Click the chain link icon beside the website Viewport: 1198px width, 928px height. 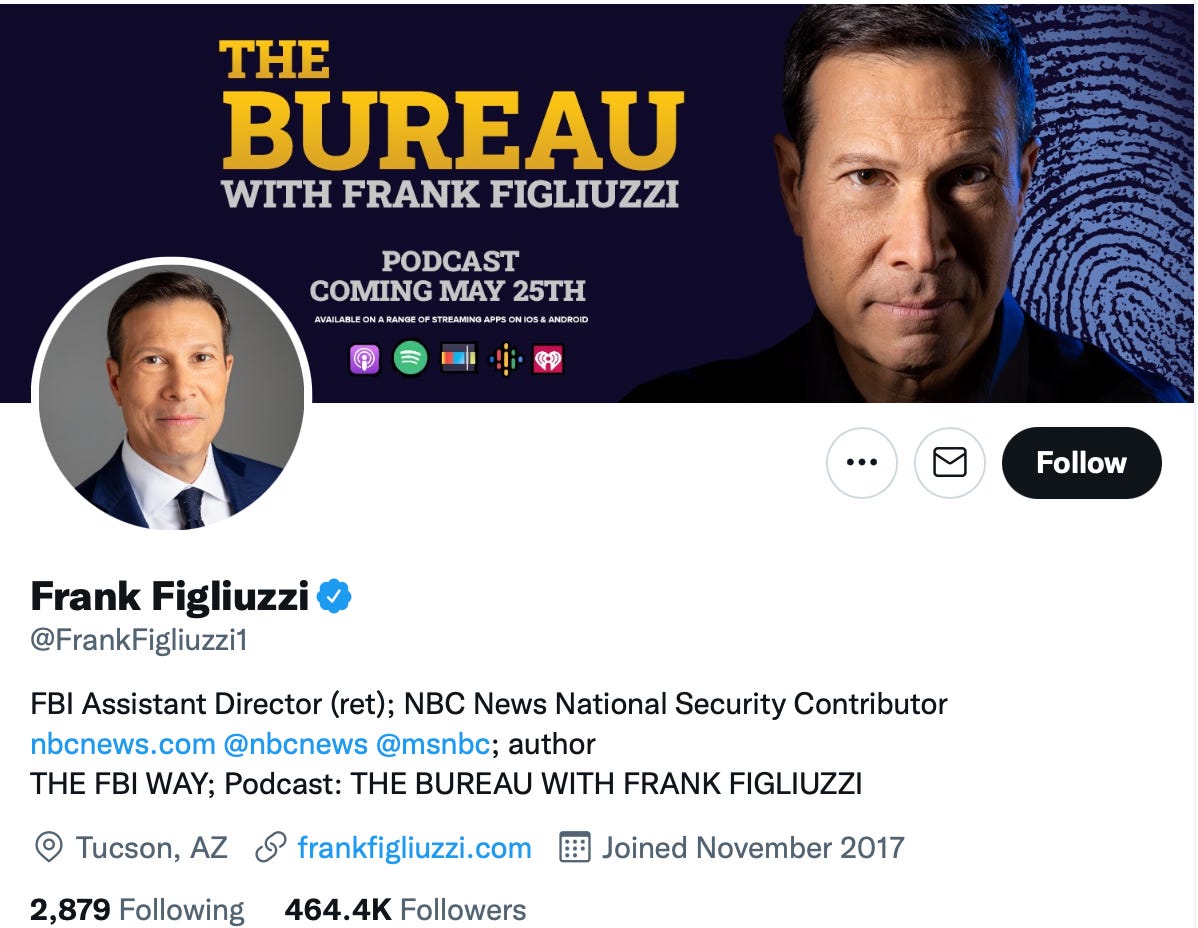[x=270, y=848]
